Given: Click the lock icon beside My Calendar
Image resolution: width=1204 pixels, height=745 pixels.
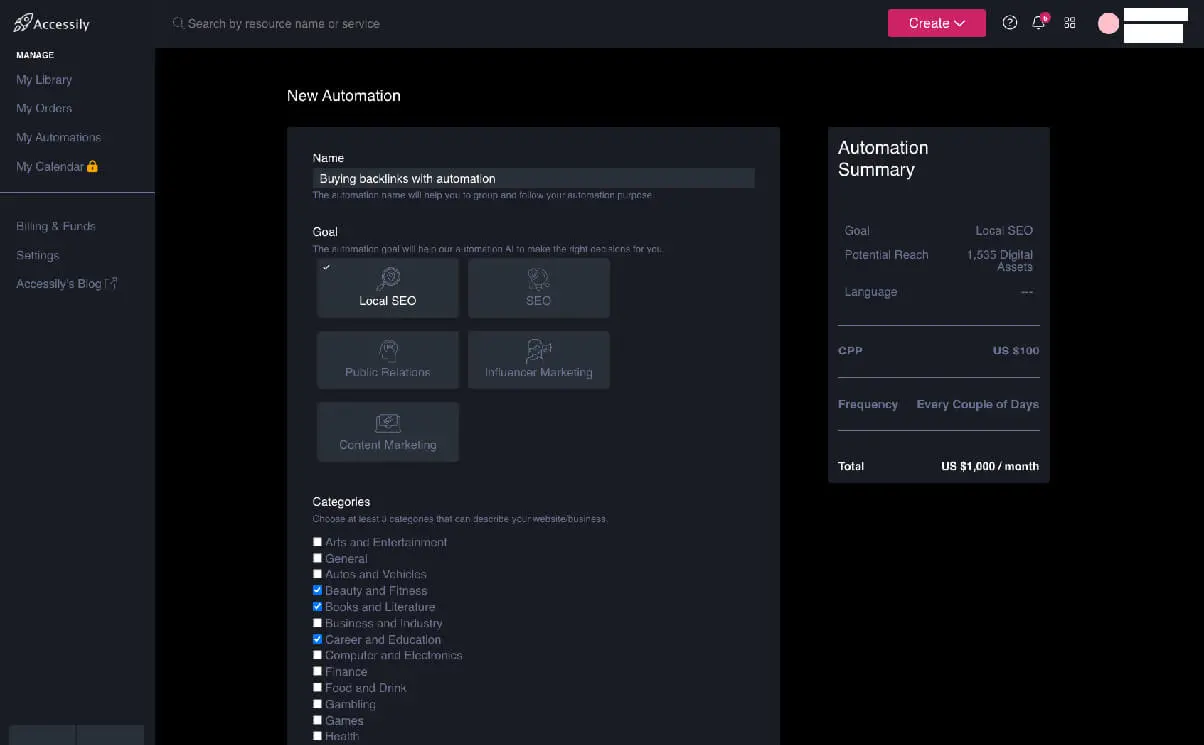Looking at the screenshot, I should 92,166.
